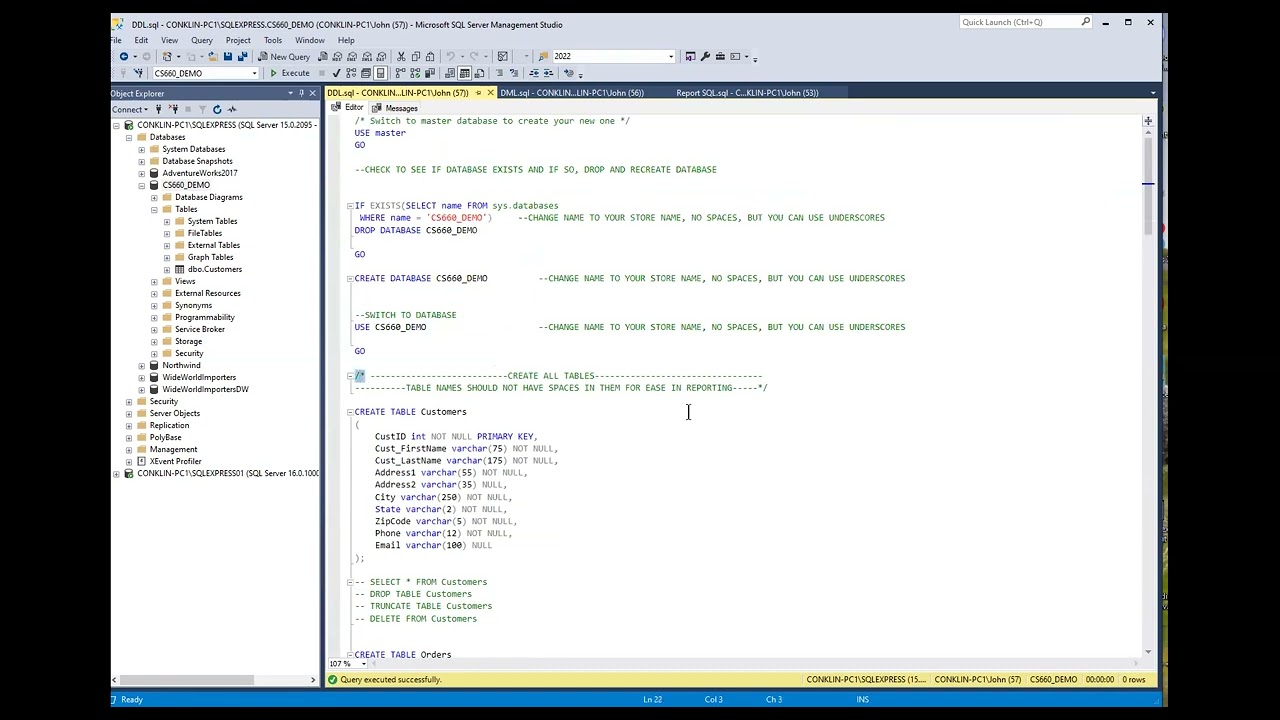
Task: Select the Messages results tab
Action: (395, 108)
